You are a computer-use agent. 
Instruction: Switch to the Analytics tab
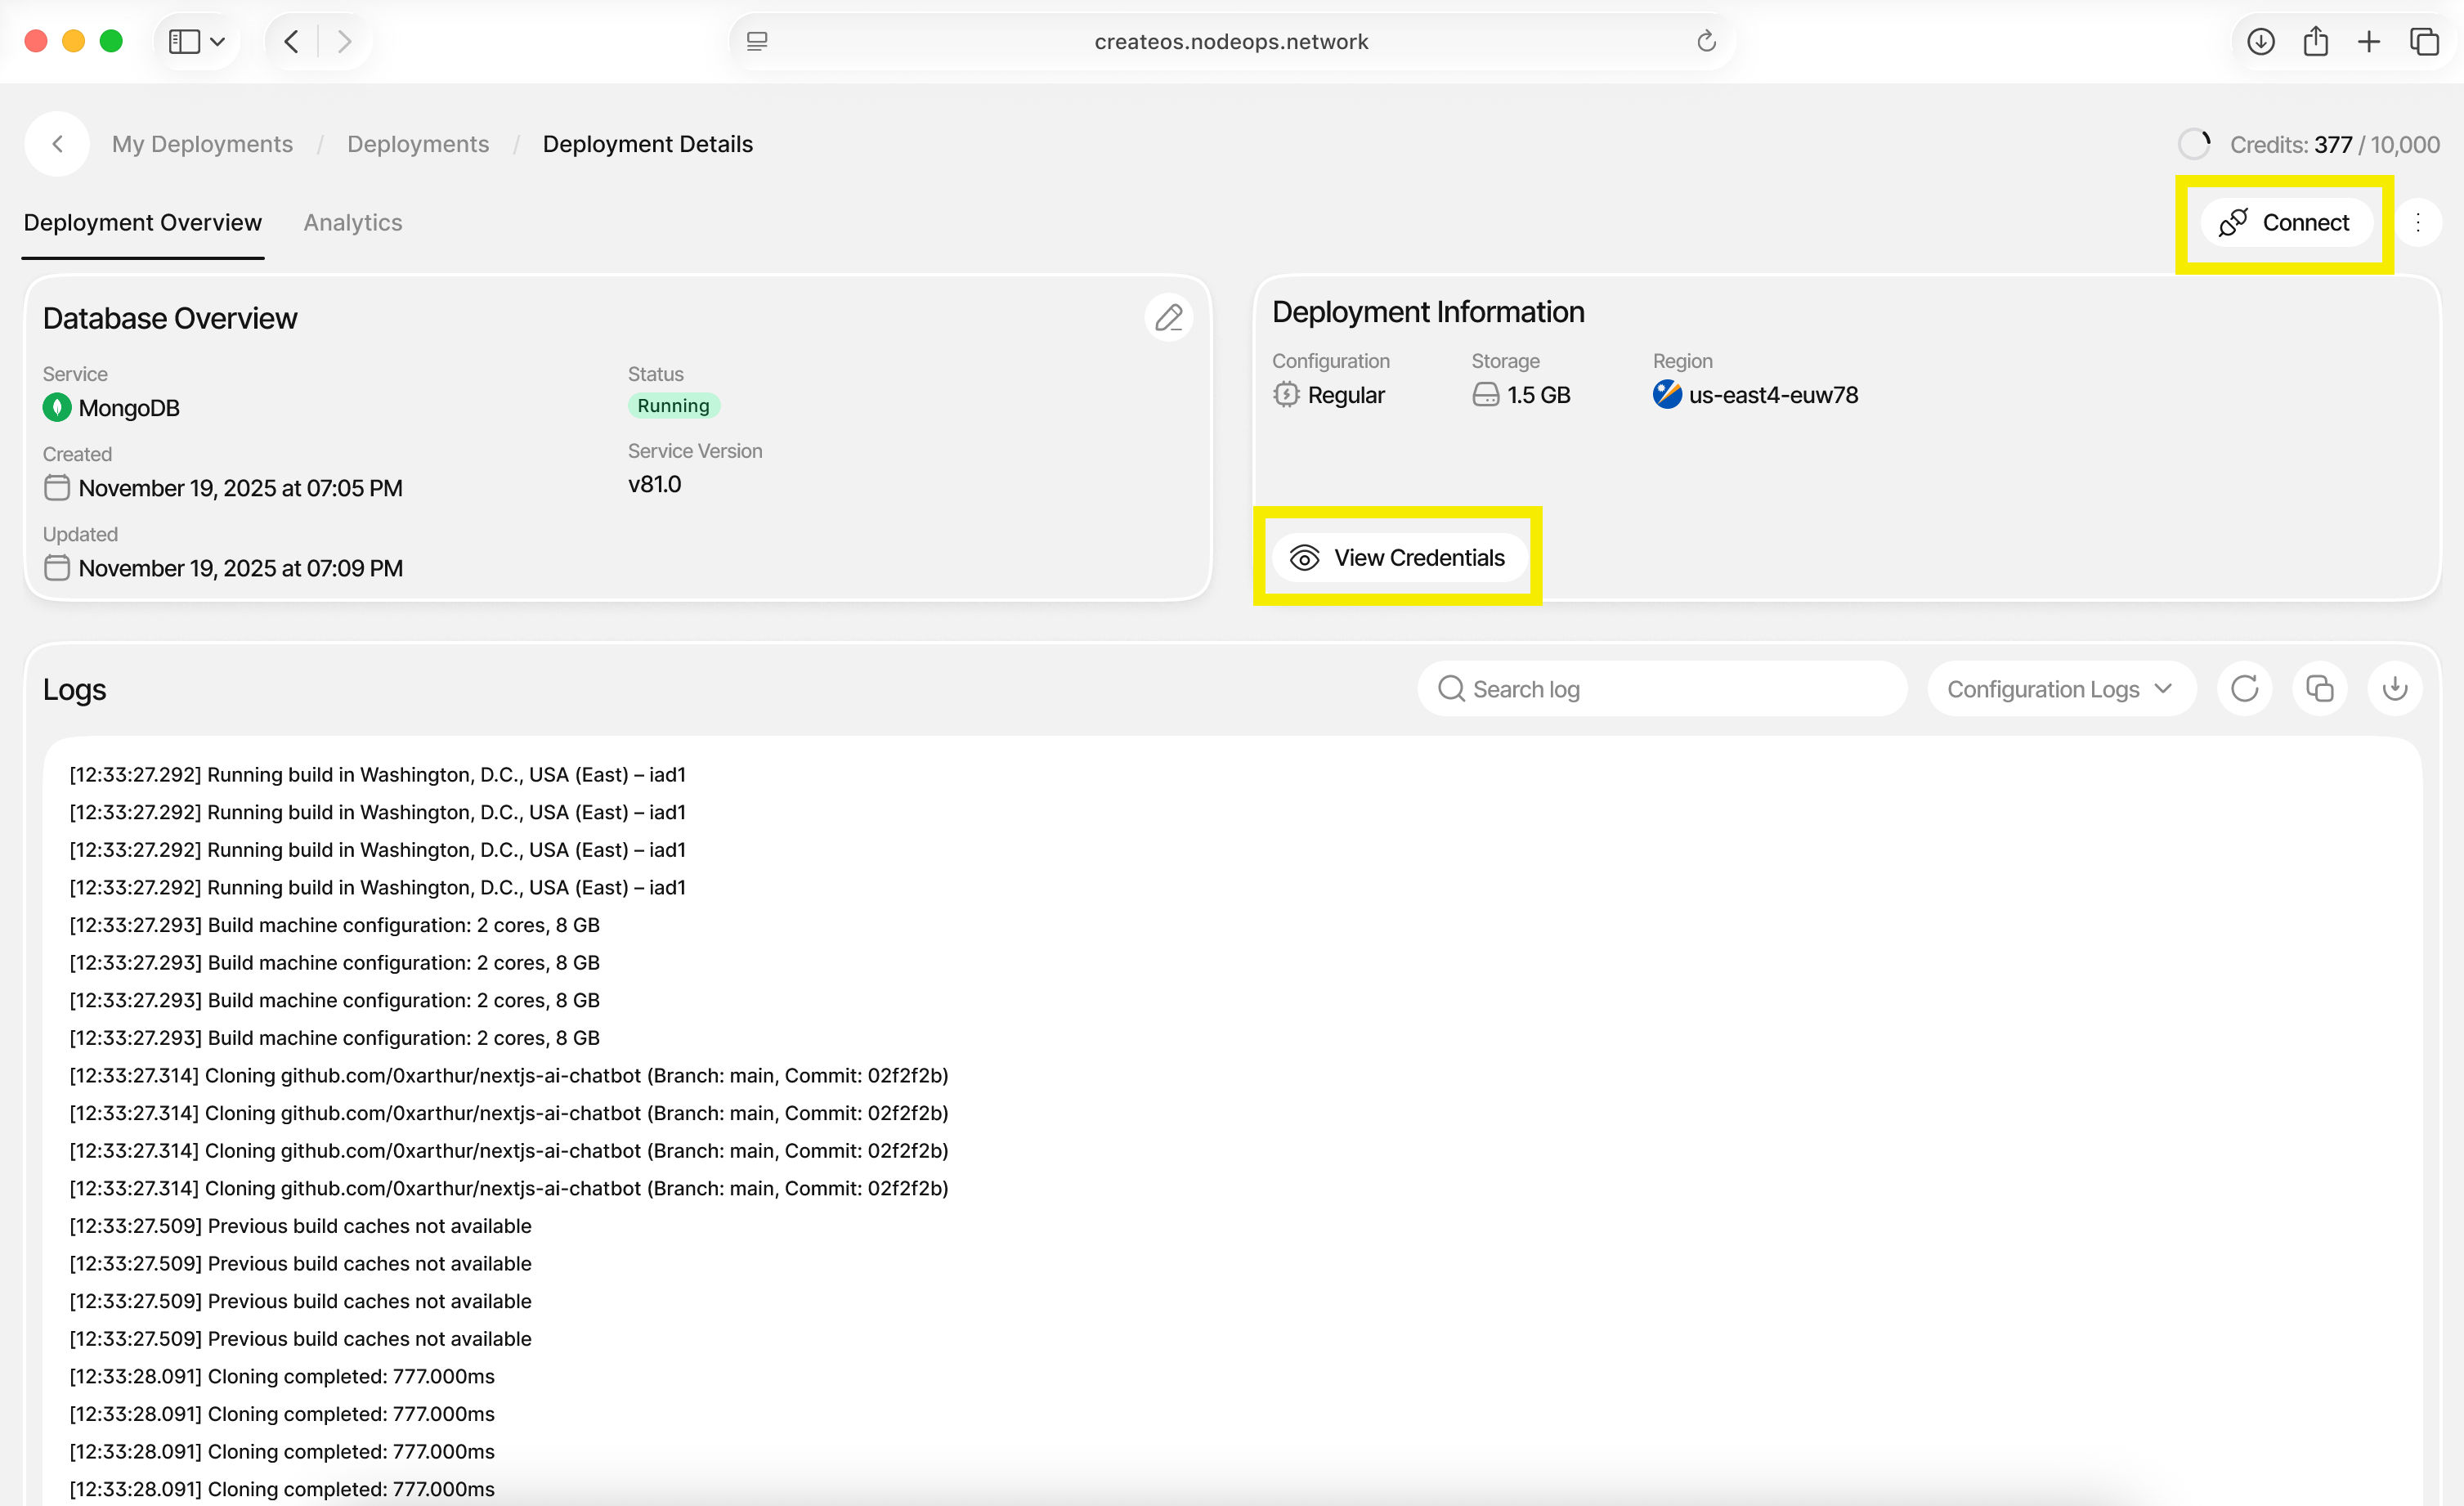click(352, 222)
